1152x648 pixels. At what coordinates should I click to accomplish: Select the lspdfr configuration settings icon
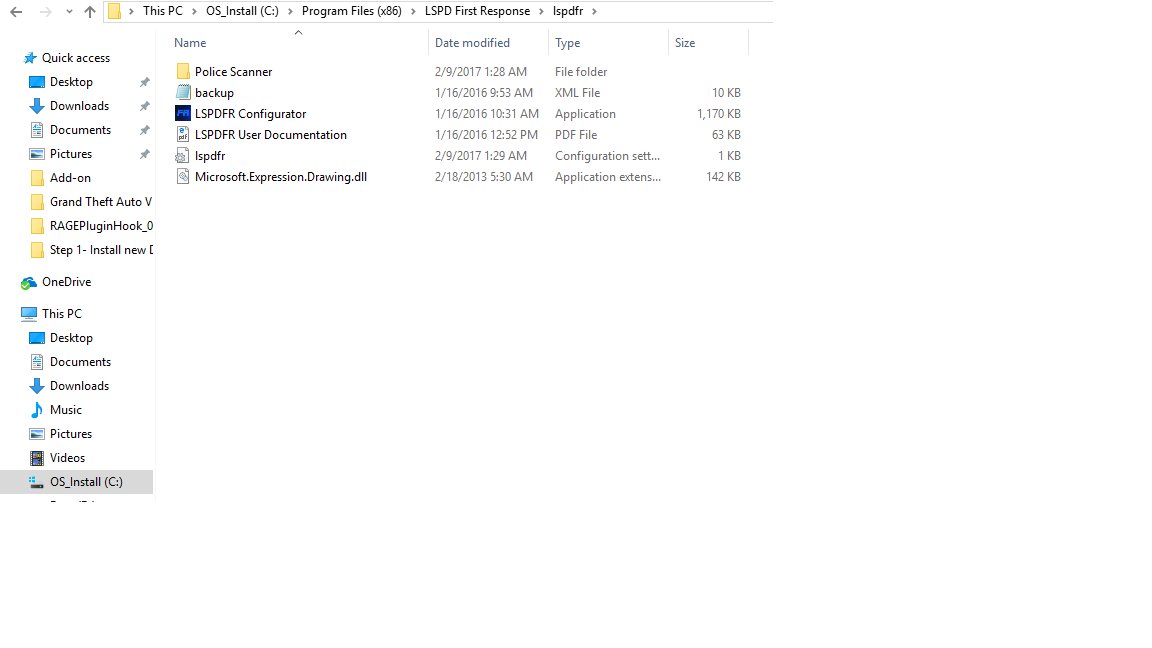182,156
